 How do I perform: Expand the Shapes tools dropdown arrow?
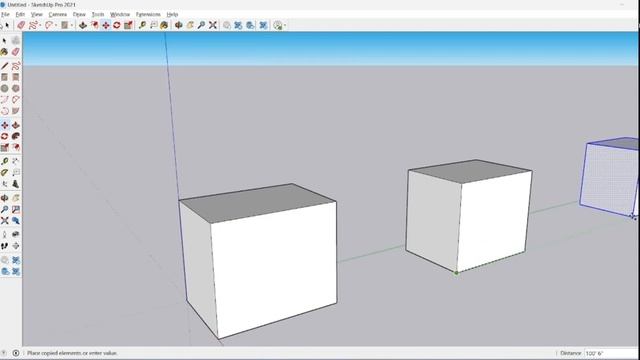tap(72, 25)
